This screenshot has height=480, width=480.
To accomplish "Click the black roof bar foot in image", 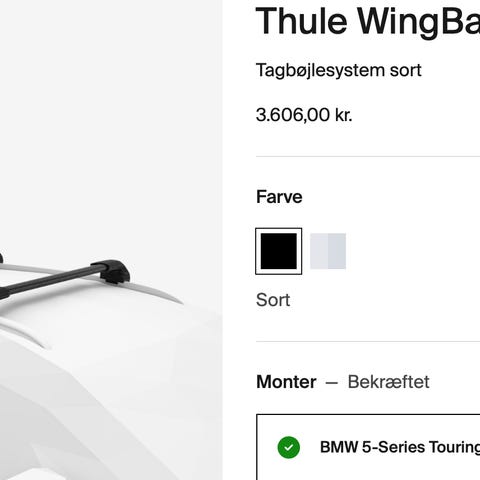I will (x=115, y=271).
